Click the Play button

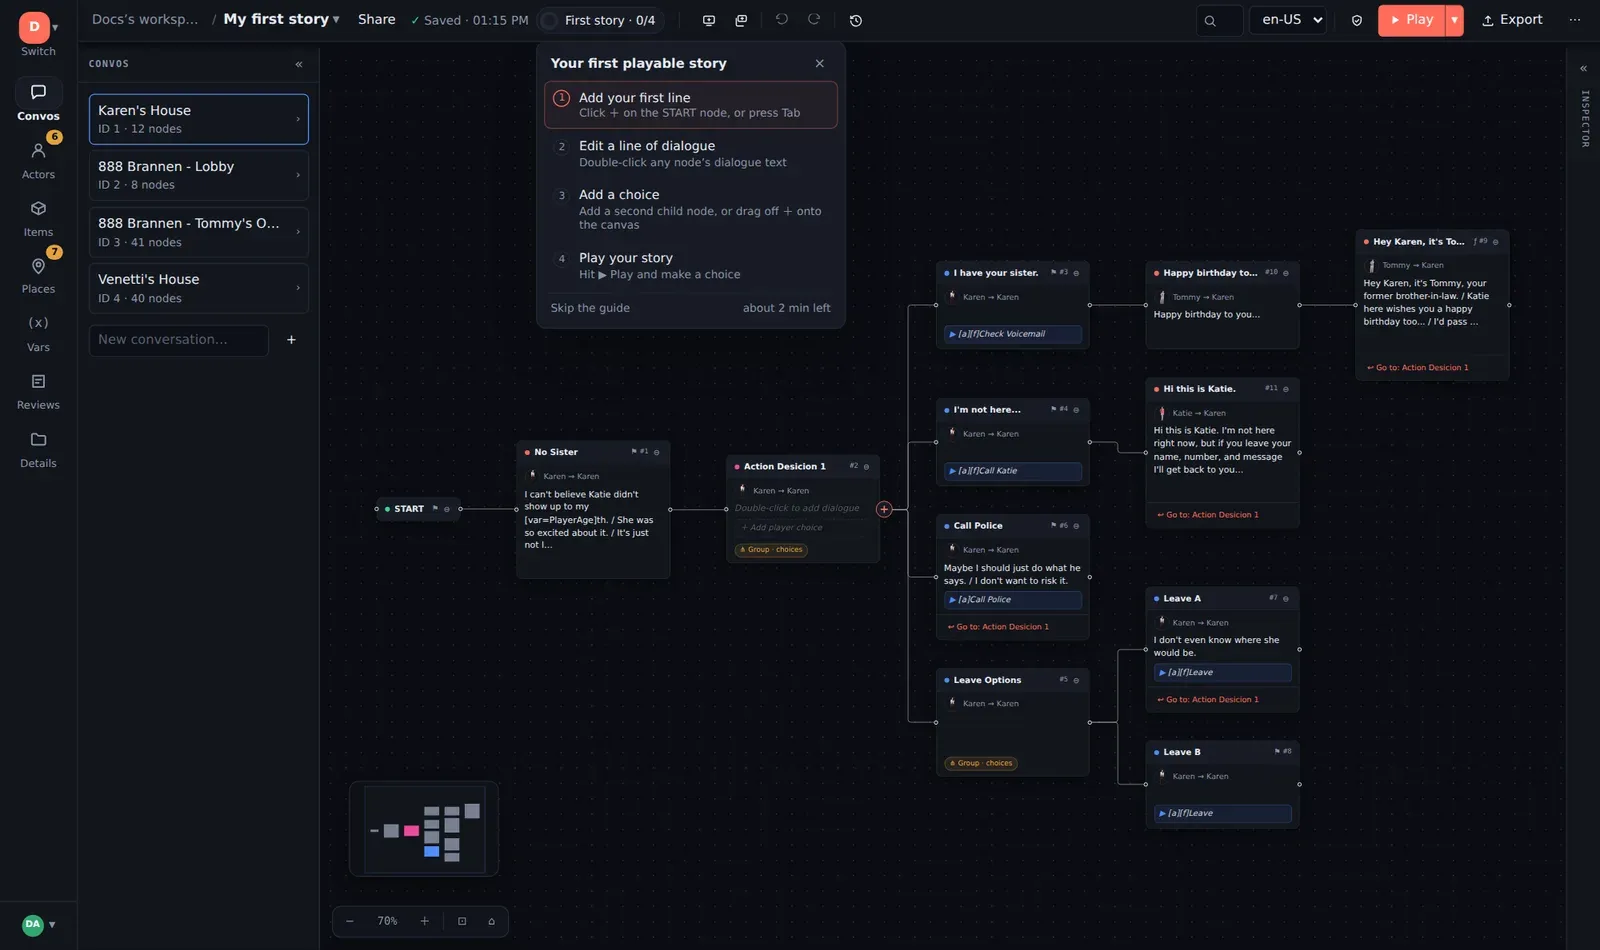pyautogui.click(x=1411, y=20)
